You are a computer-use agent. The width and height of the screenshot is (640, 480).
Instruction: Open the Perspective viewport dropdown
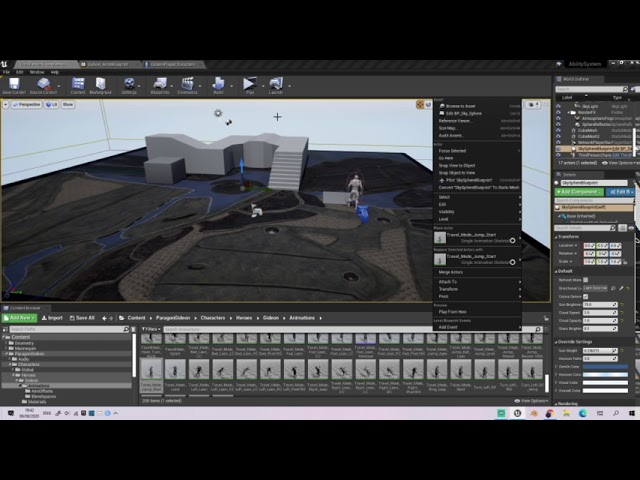click(x=27, y=104)
